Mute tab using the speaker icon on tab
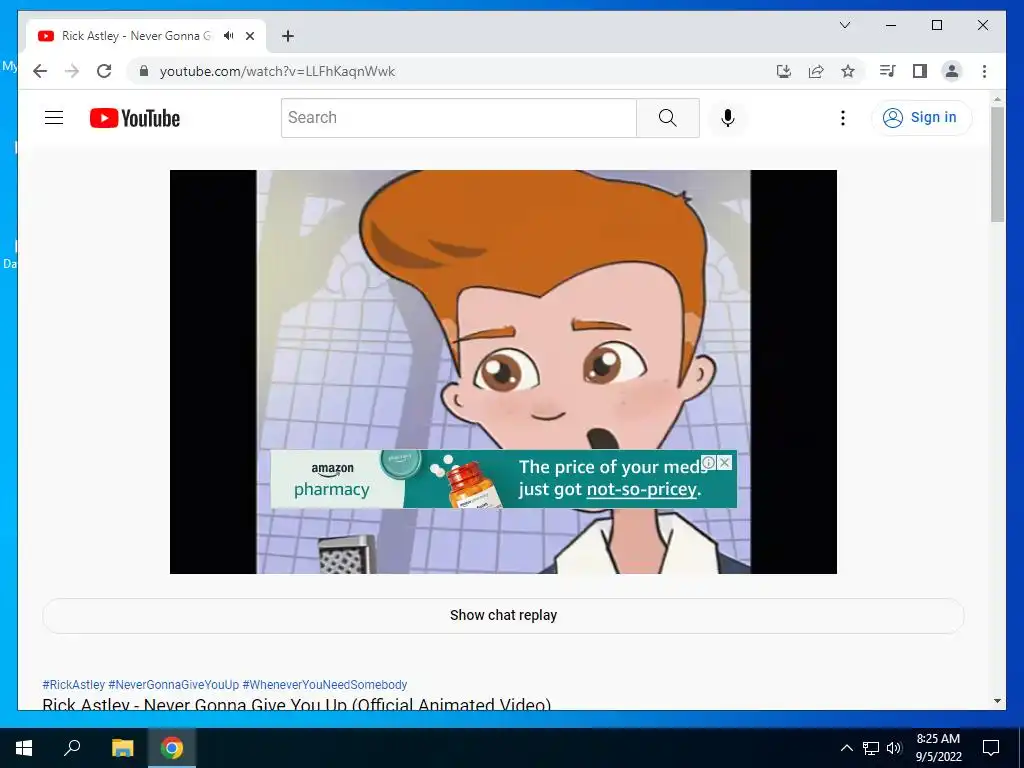 click(229, 36)
